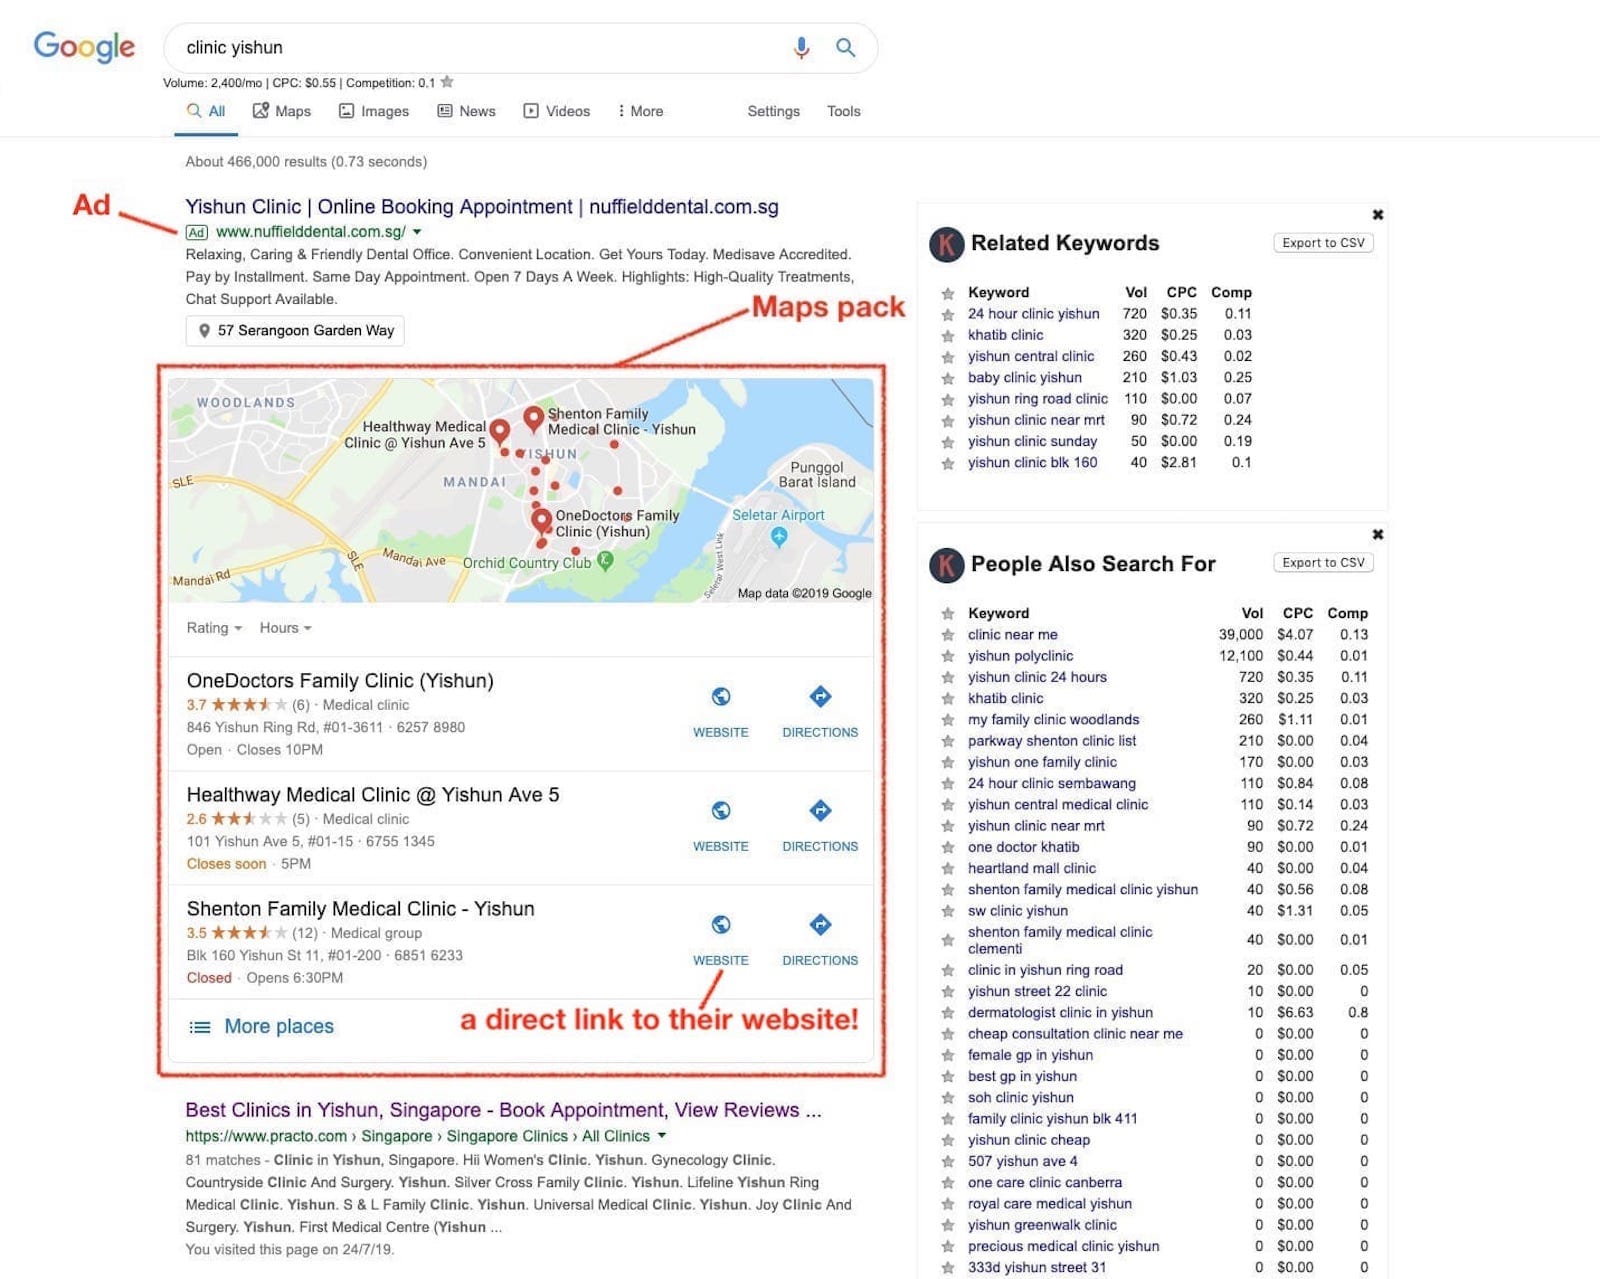This screenshot has width=1600, height=1279.
Task: Open Best Clinics in Yishun practo result
Action: 503,1110
